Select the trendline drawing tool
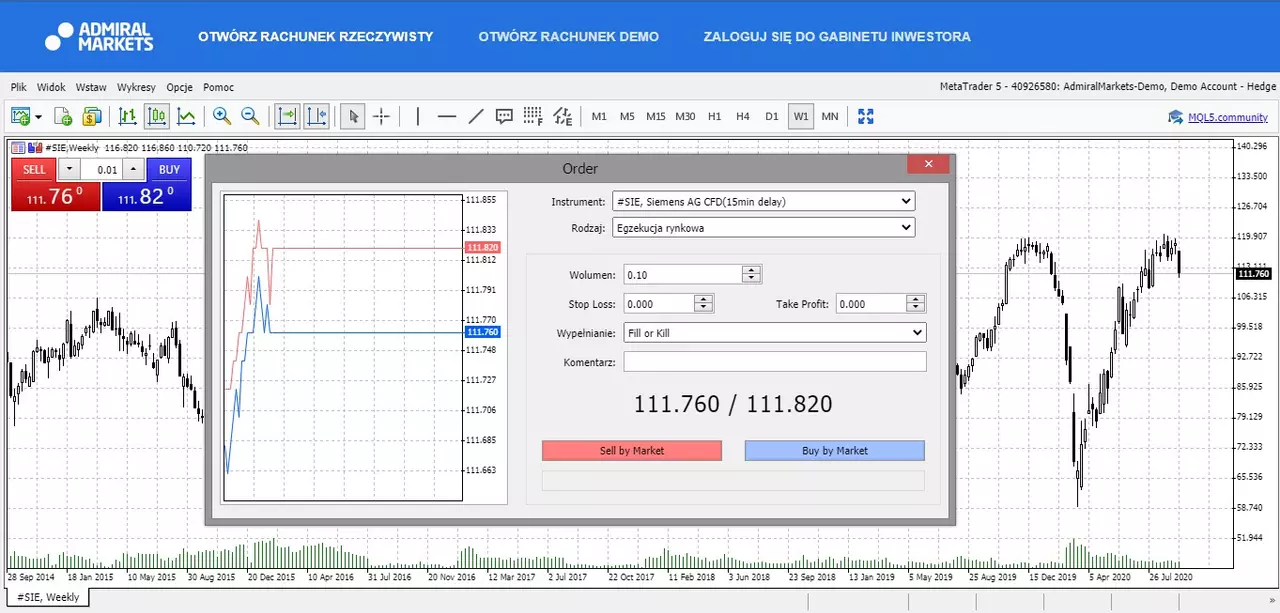The height and width of the screenshot is (613, 1280). click(476, 116)
